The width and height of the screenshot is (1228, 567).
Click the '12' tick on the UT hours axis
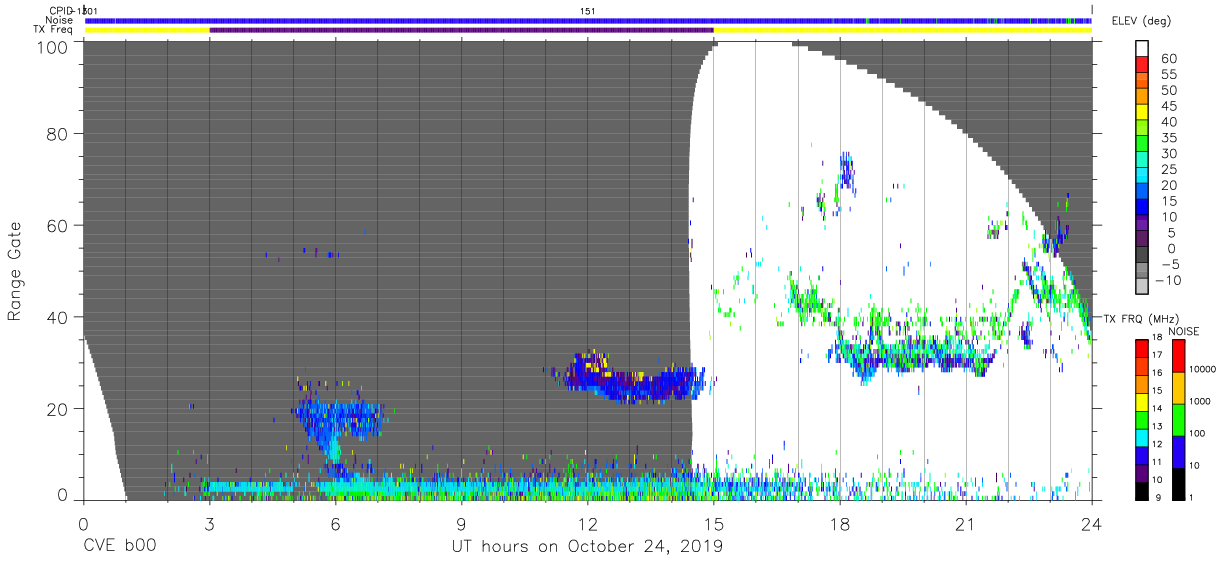tap(588, 524)
